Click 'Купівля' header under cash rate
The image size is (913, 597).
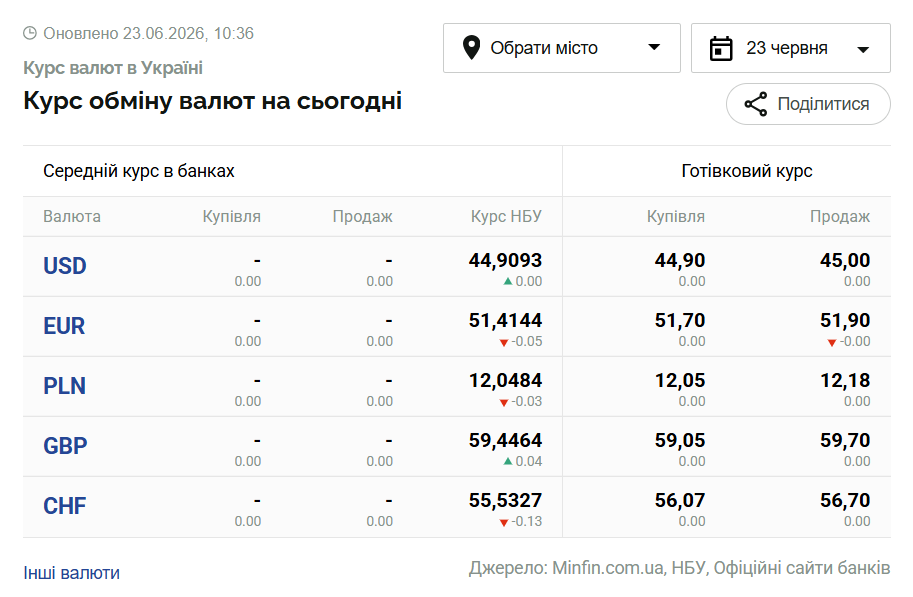676,217
